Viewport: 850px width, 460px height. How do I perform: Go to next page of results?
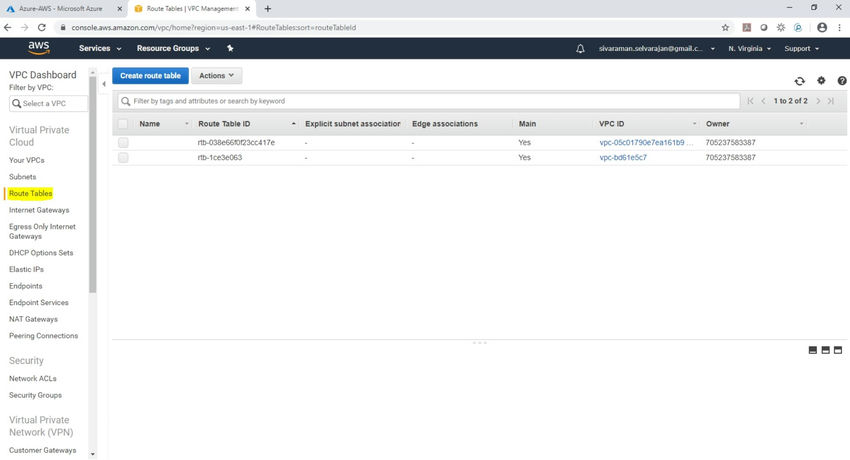pyautogui.click(x=818, y=101)
